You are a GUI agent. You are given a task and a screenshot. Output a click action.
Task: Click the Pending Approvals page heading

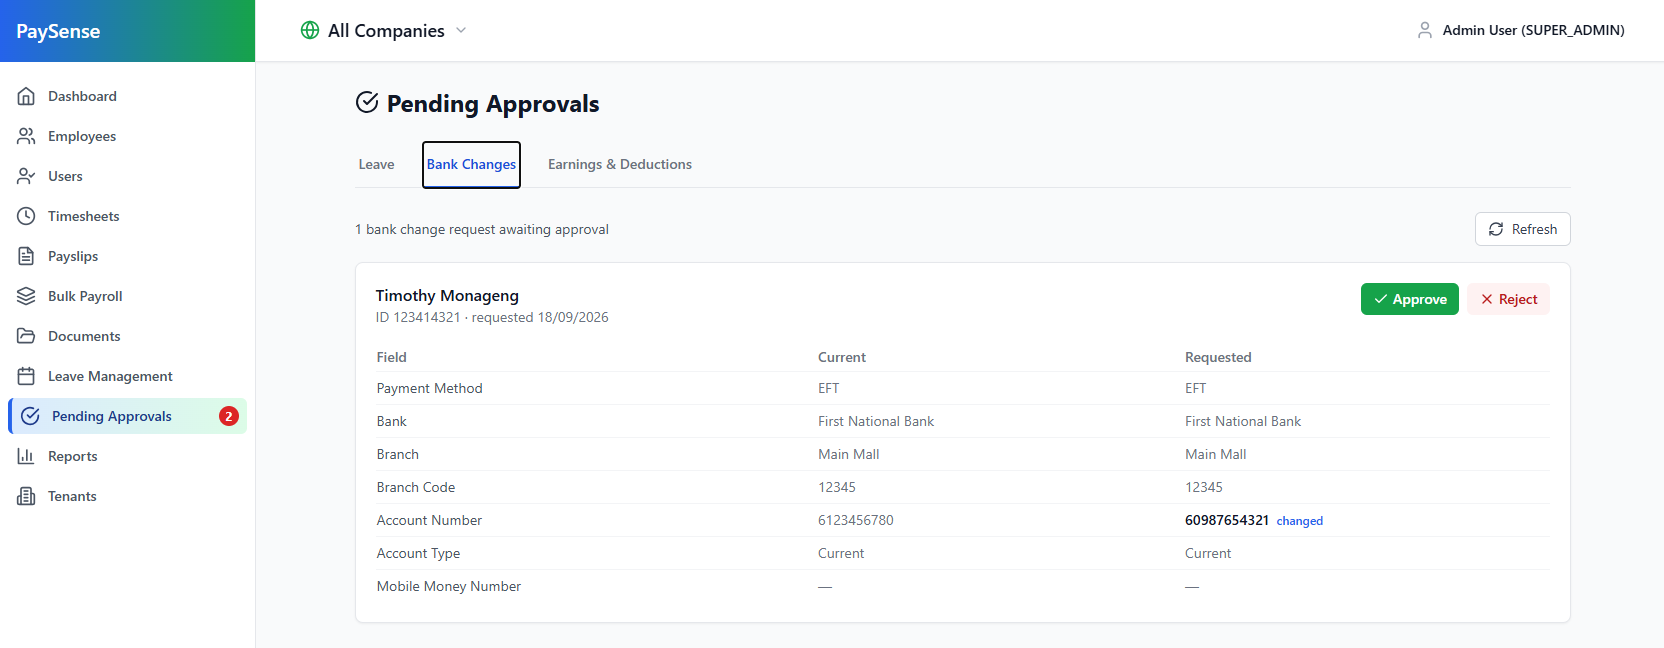pos(493,104)
